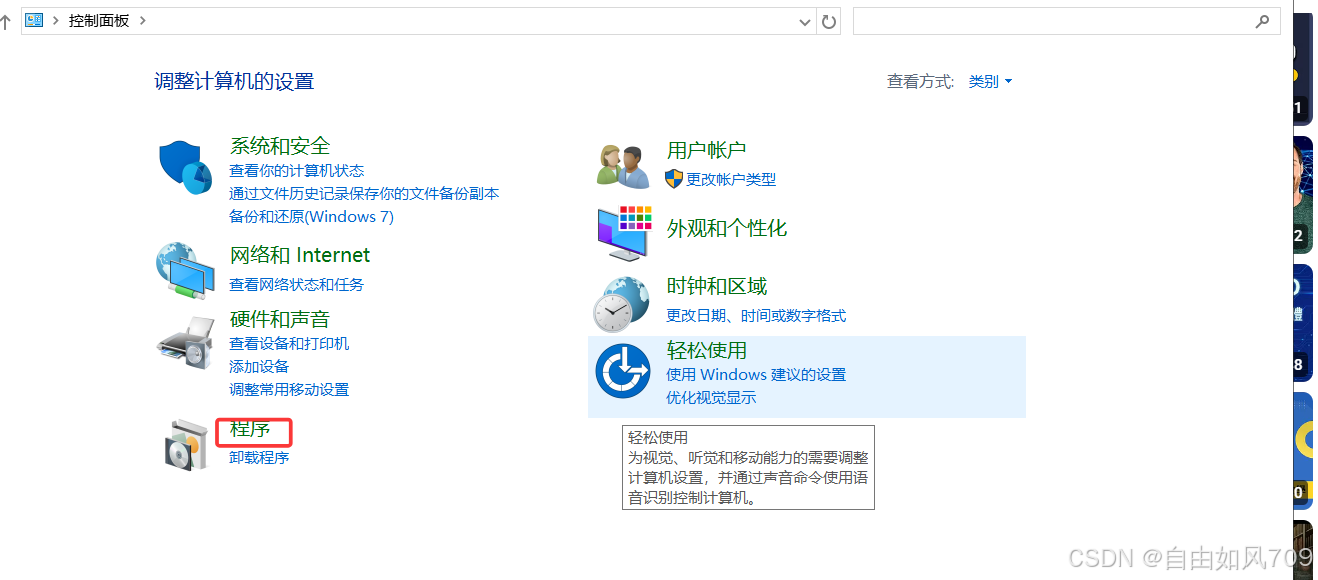Click 优化视觉显示 link
Screen dimensions: 1318x580
(711, 398)
